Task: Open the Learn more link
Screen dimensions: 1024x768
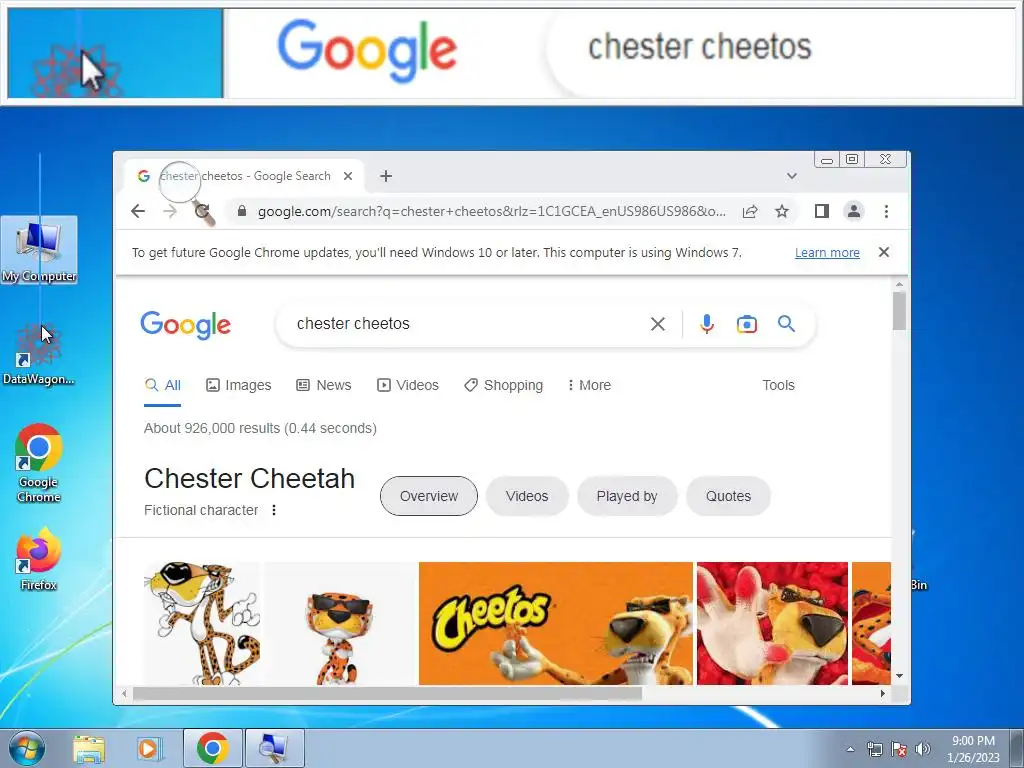Action: point(827,253)
